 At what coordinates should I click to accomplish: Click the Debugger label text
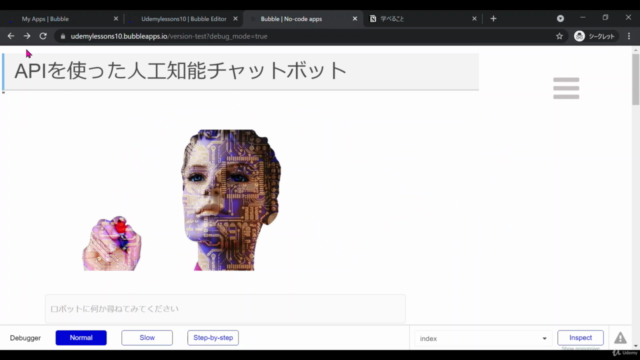point(25,338)
